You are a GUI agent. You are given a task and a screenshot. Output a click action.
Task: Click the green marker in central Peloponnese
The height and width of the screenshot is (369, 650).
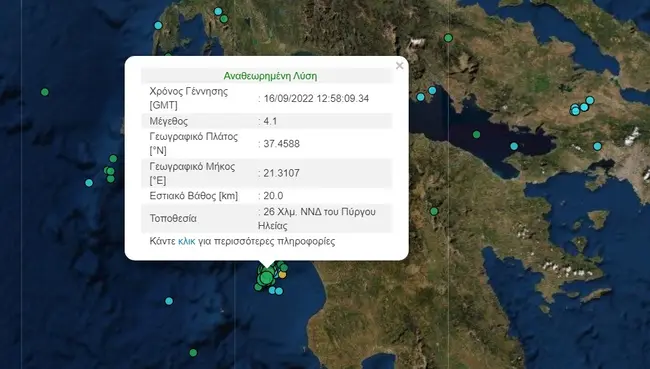[434, 211]
